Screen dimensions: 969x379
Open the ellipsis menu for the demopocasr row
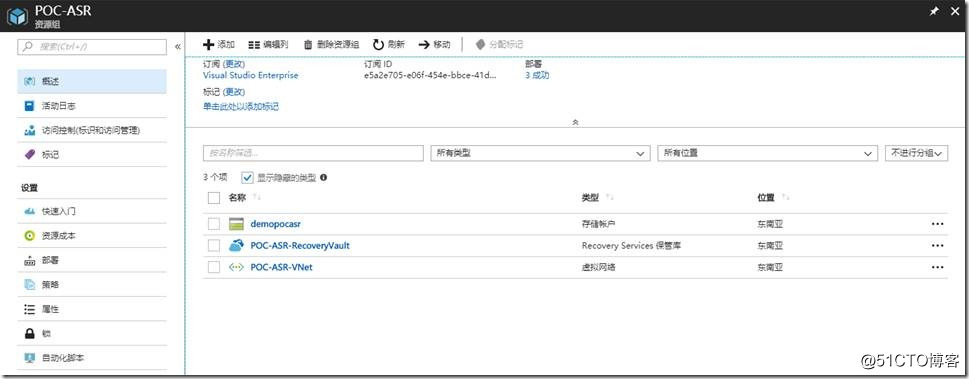click(937, 224)
